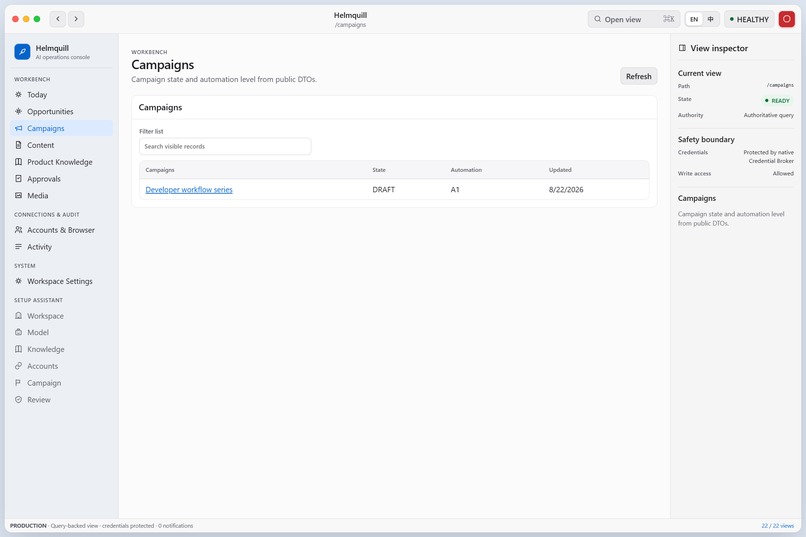Focus the Search visible records field
This screenshot has height=537, width=806.
click(x=225, y=146)
